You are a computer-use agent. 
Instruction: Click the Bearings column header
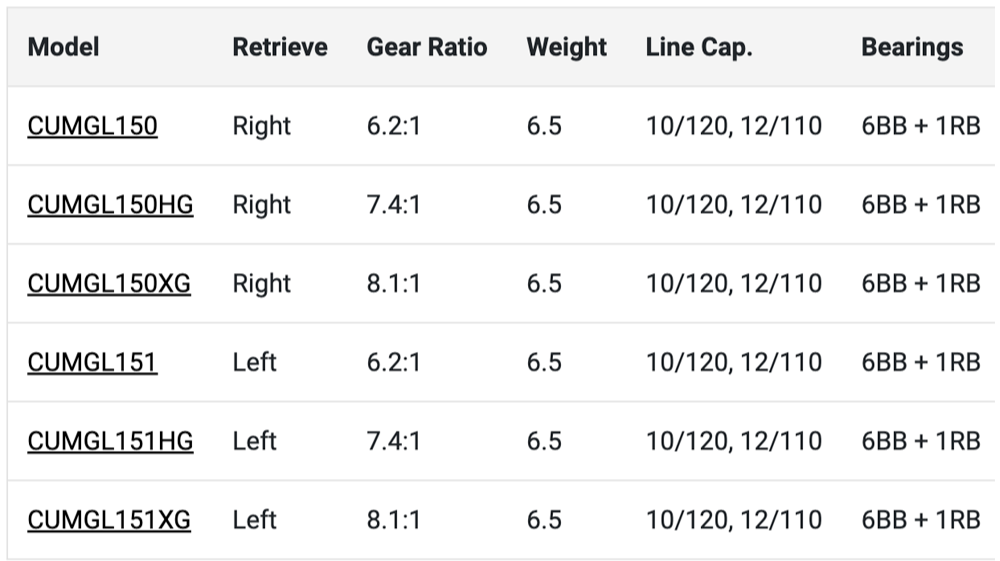coord(912,47)
